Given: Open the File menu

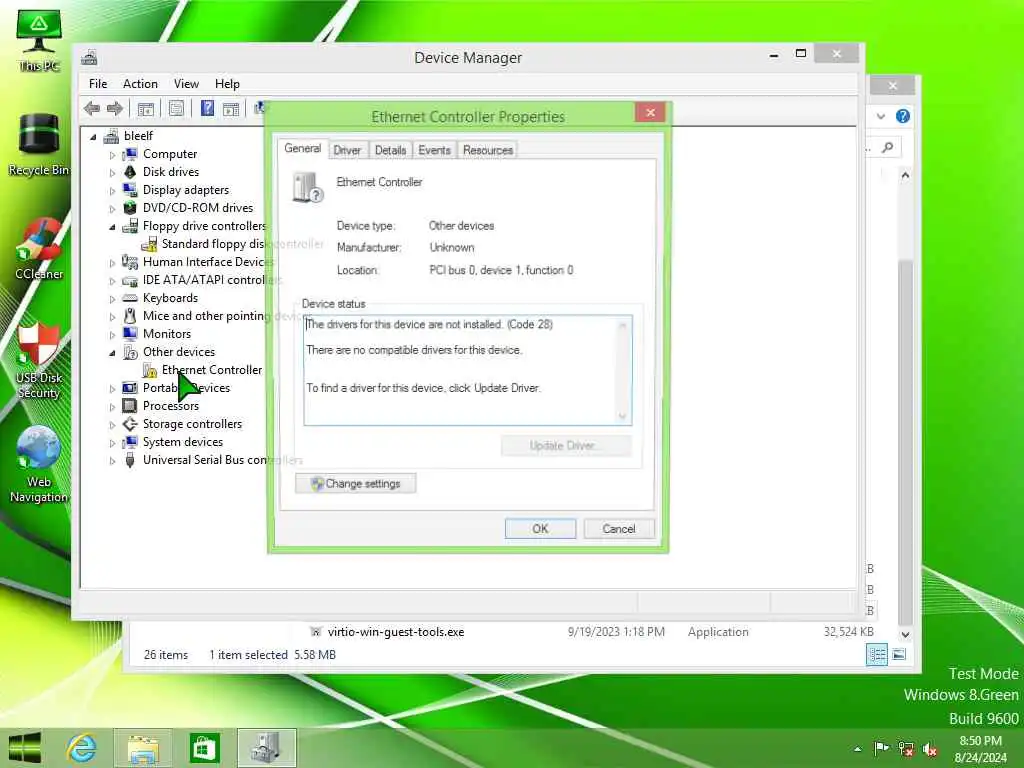Looking at the screenshot, I should (98, 84).
